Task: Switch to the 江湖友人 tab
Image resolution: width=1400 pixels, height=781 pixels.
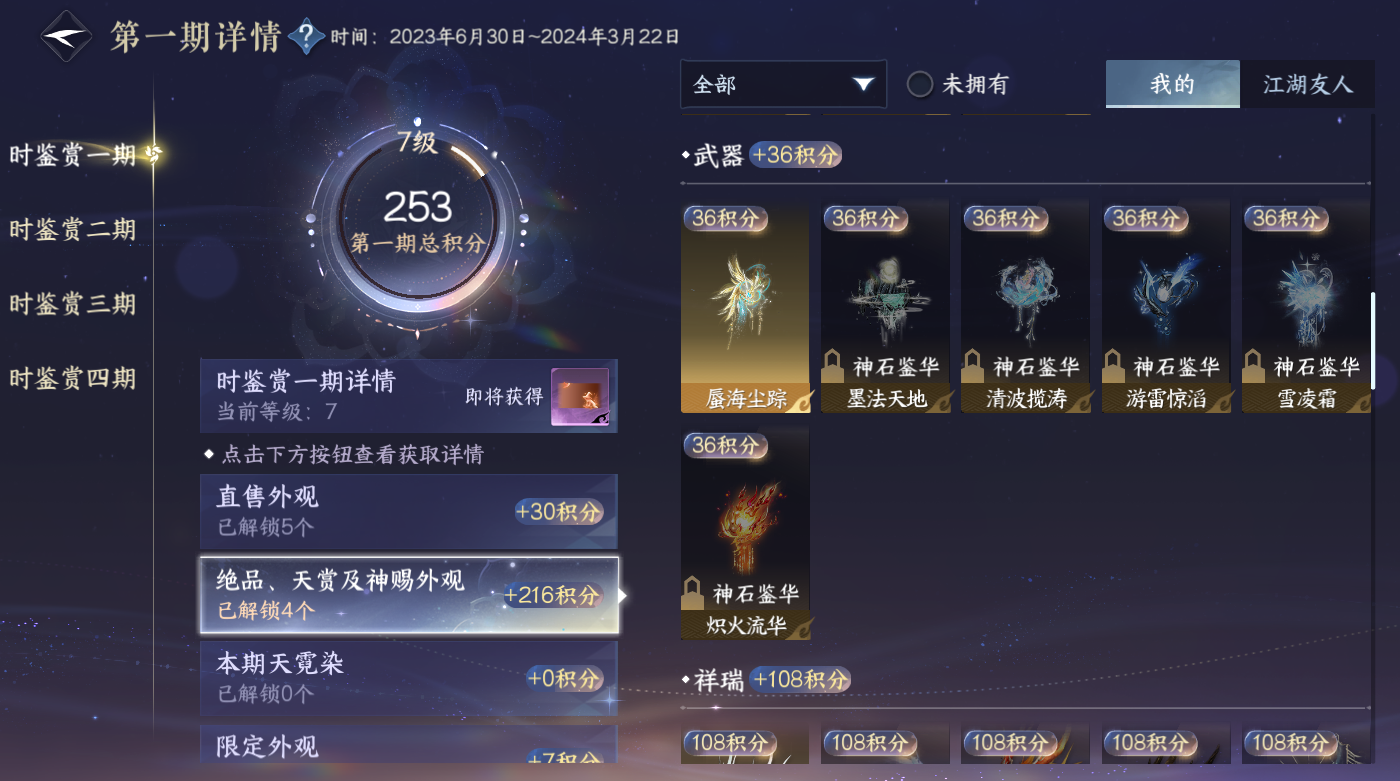Action: pyautogui.click(x=1307, y=84)
